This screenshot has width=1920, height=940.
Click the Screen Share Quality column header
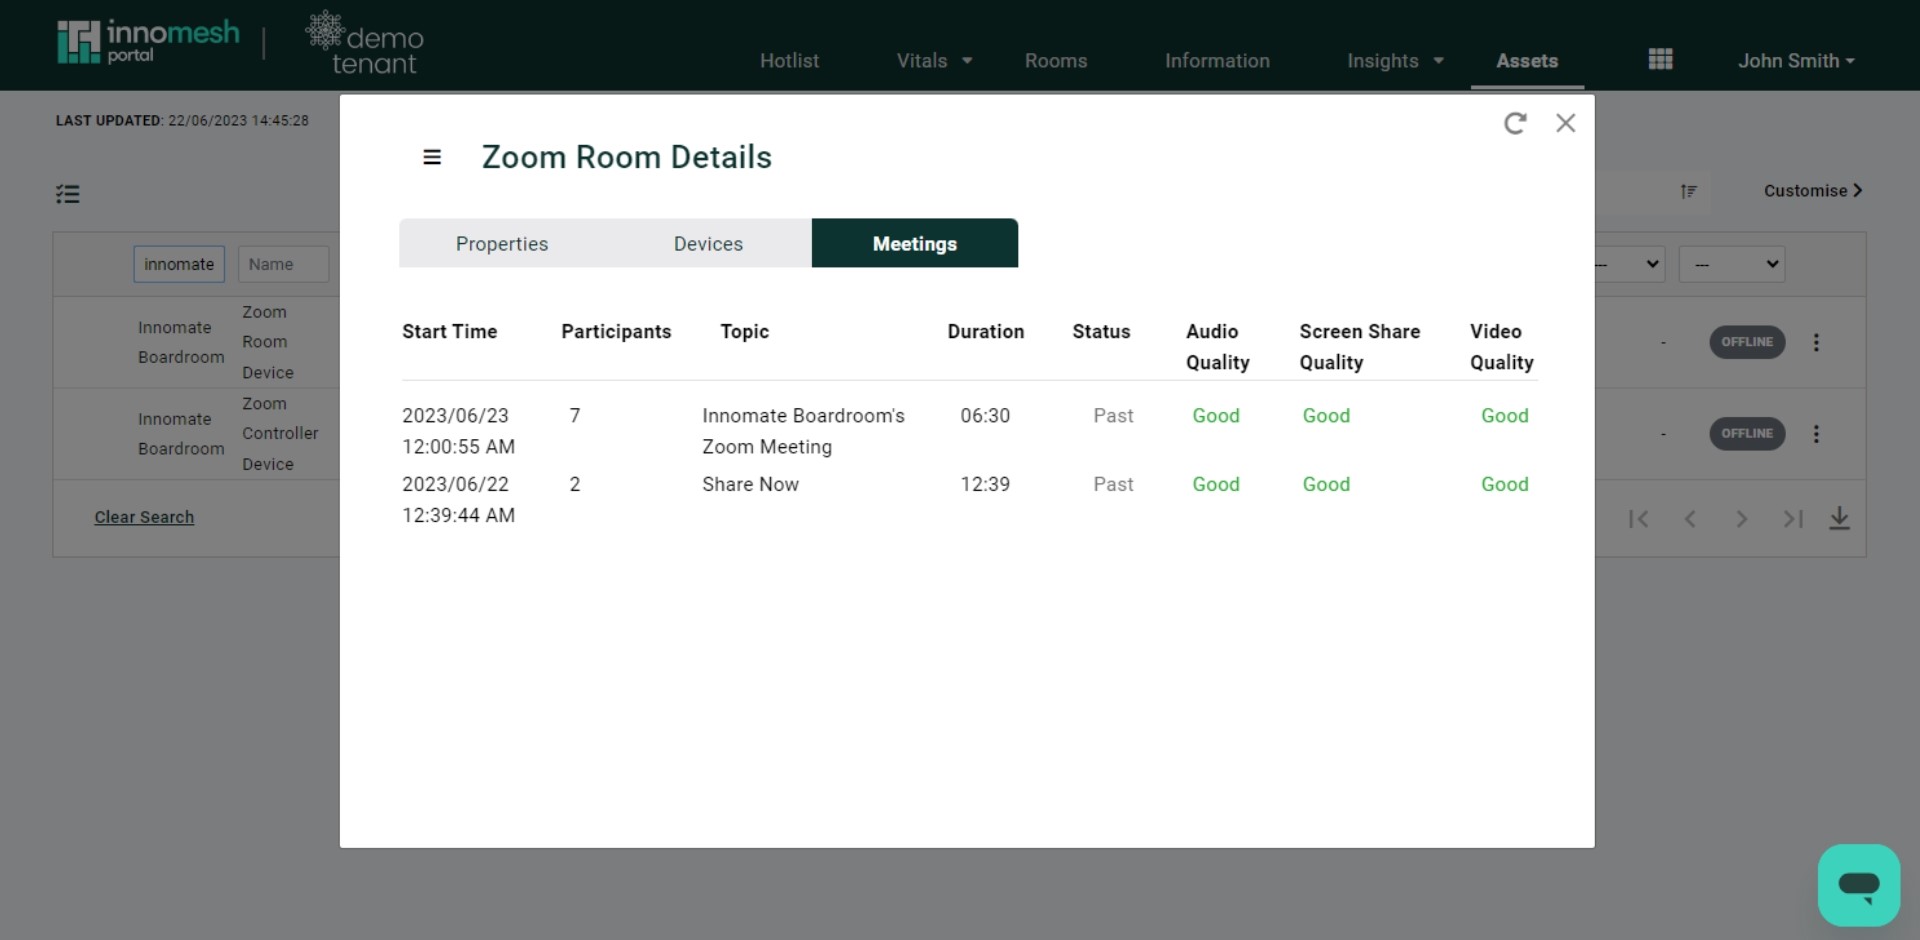pyautogui.click(x=1360, y=347)
